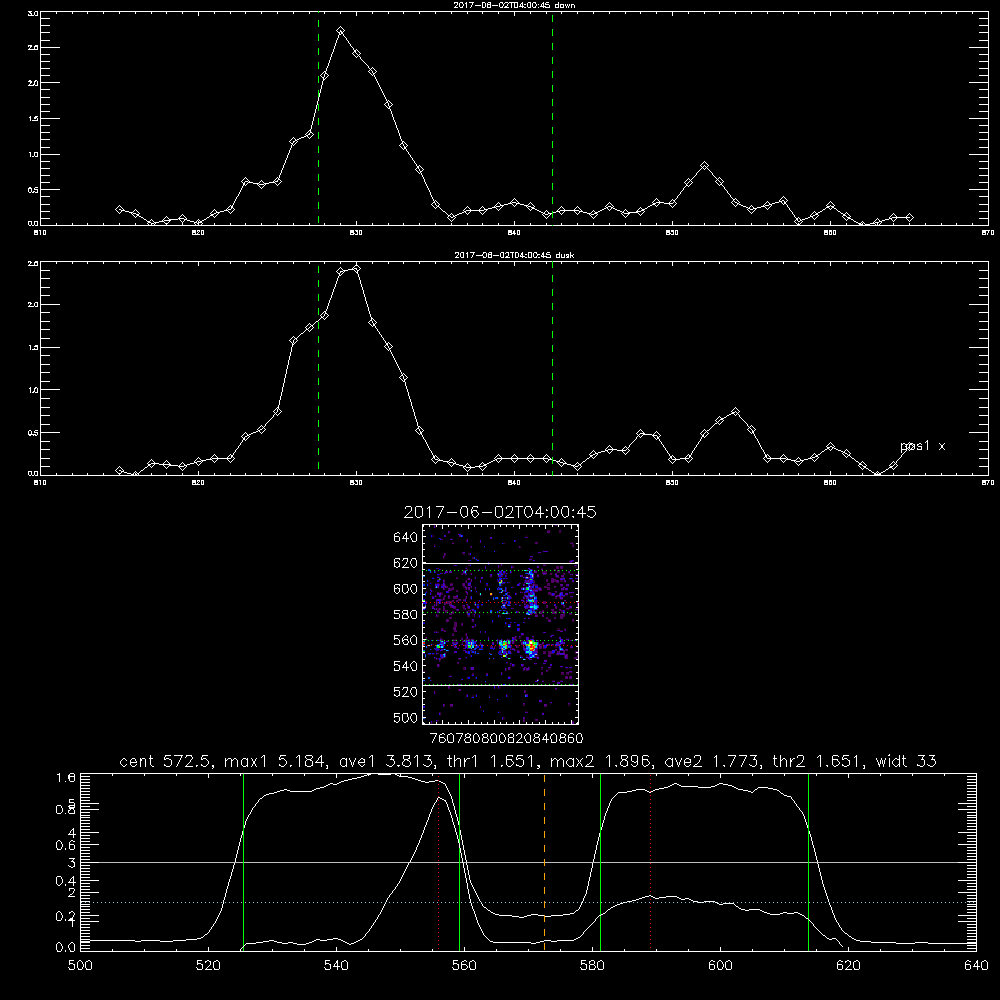This screenshot has height=1000, width=1000.
Task: Click the 'cent 572.5' statistics title line
Action: tap(528, 761)
